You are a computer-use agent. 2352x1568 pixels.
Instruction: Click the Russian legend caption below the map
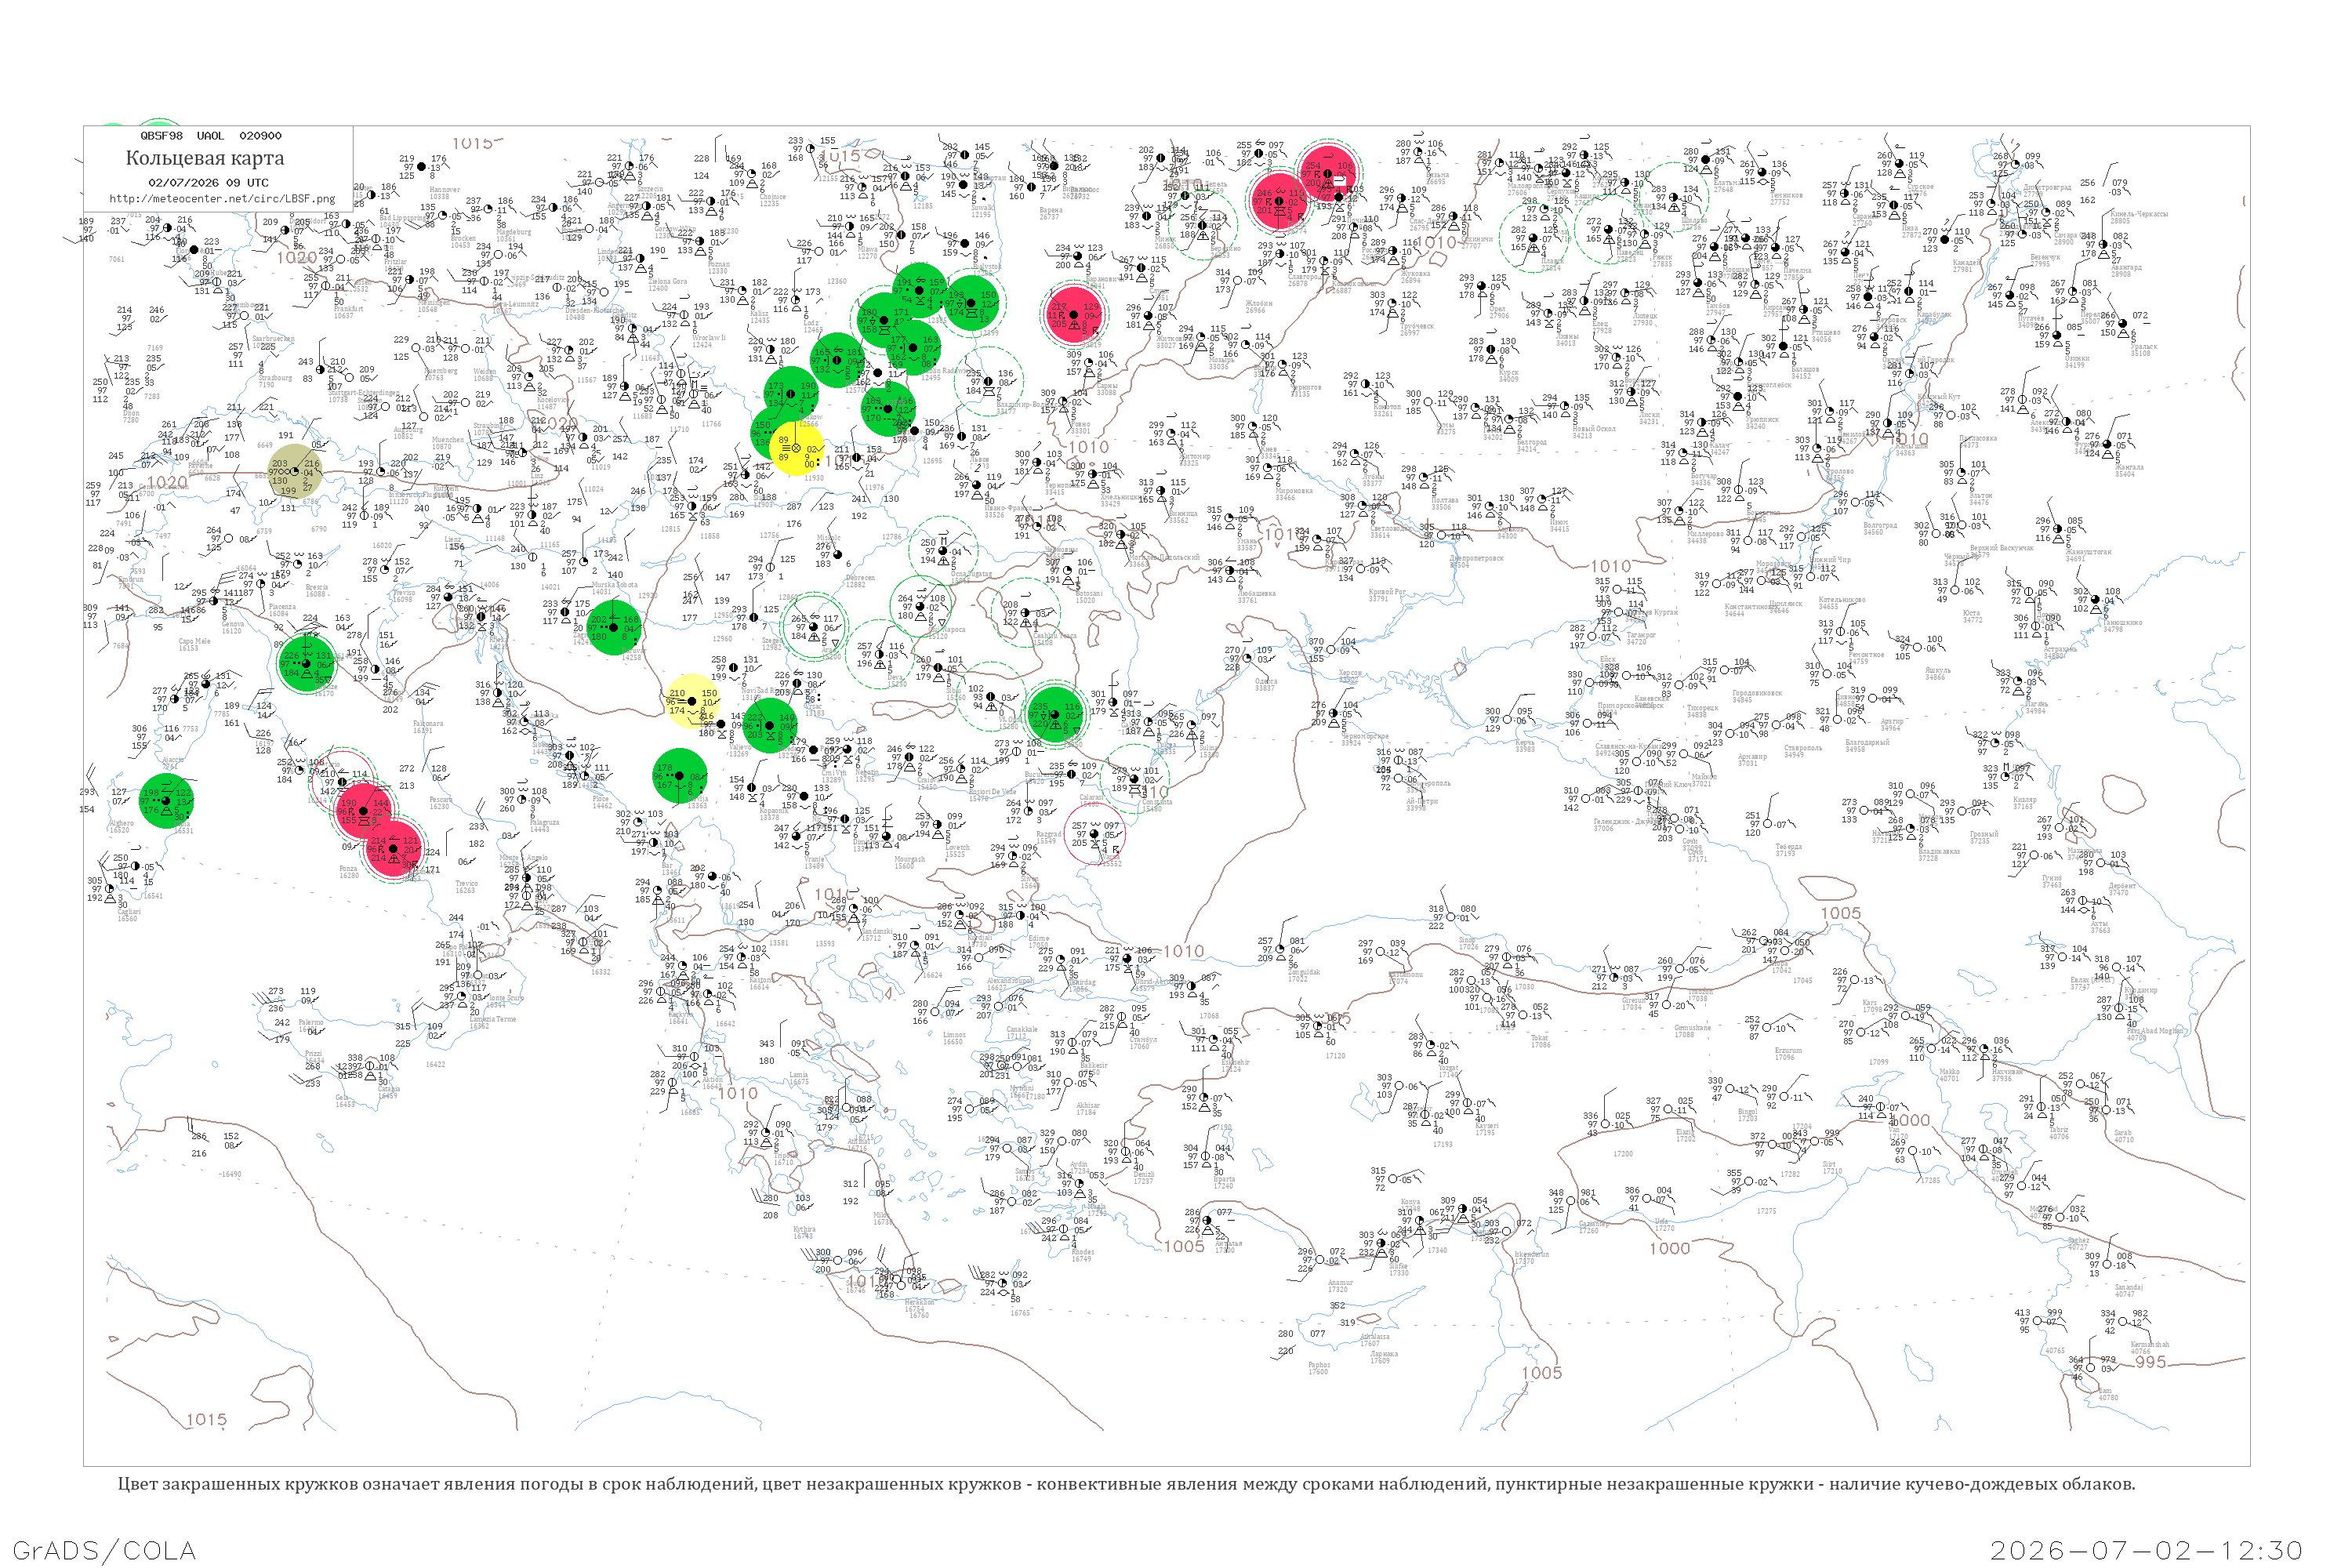[1126, 1484]
